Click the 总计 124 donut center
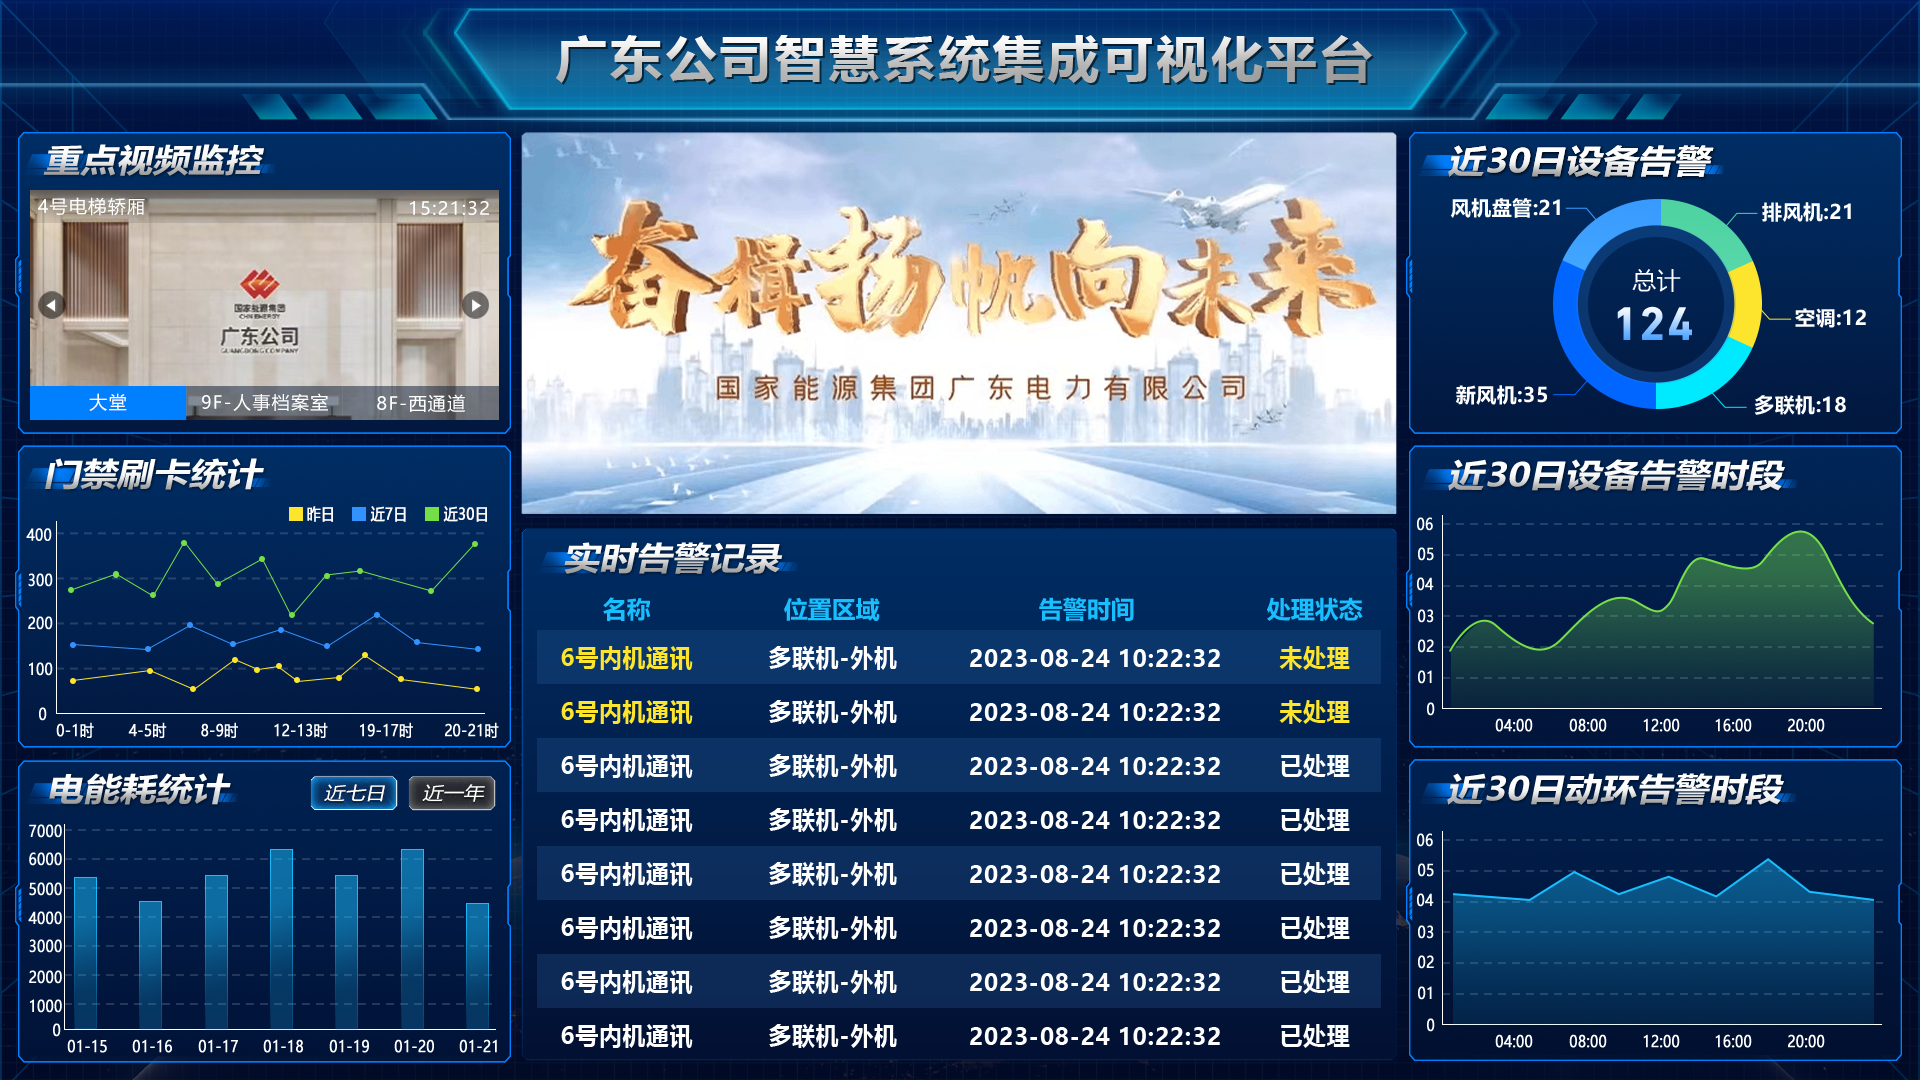 pos(1655,305)
